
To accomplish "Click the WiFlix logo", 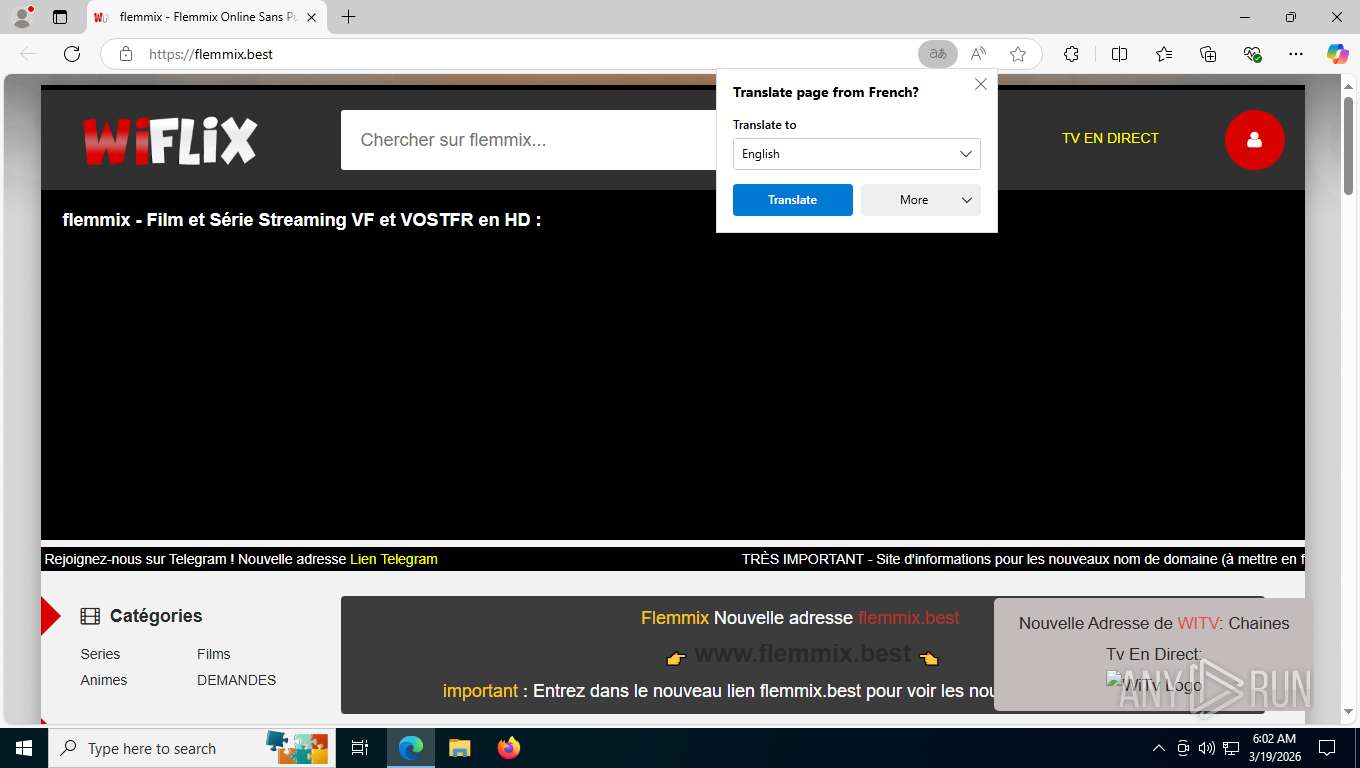I will (x=170, y=140).
